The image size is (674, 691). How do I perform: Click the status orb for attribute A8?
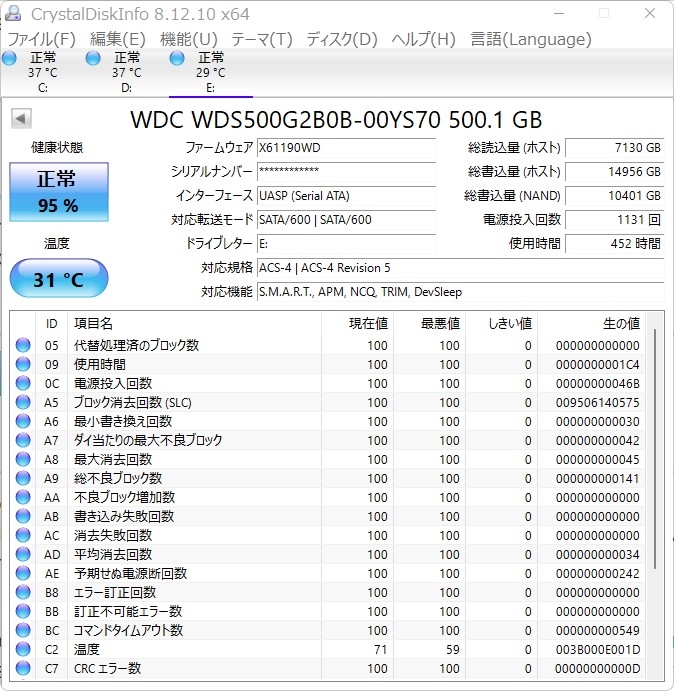click(x=23, y=459)
